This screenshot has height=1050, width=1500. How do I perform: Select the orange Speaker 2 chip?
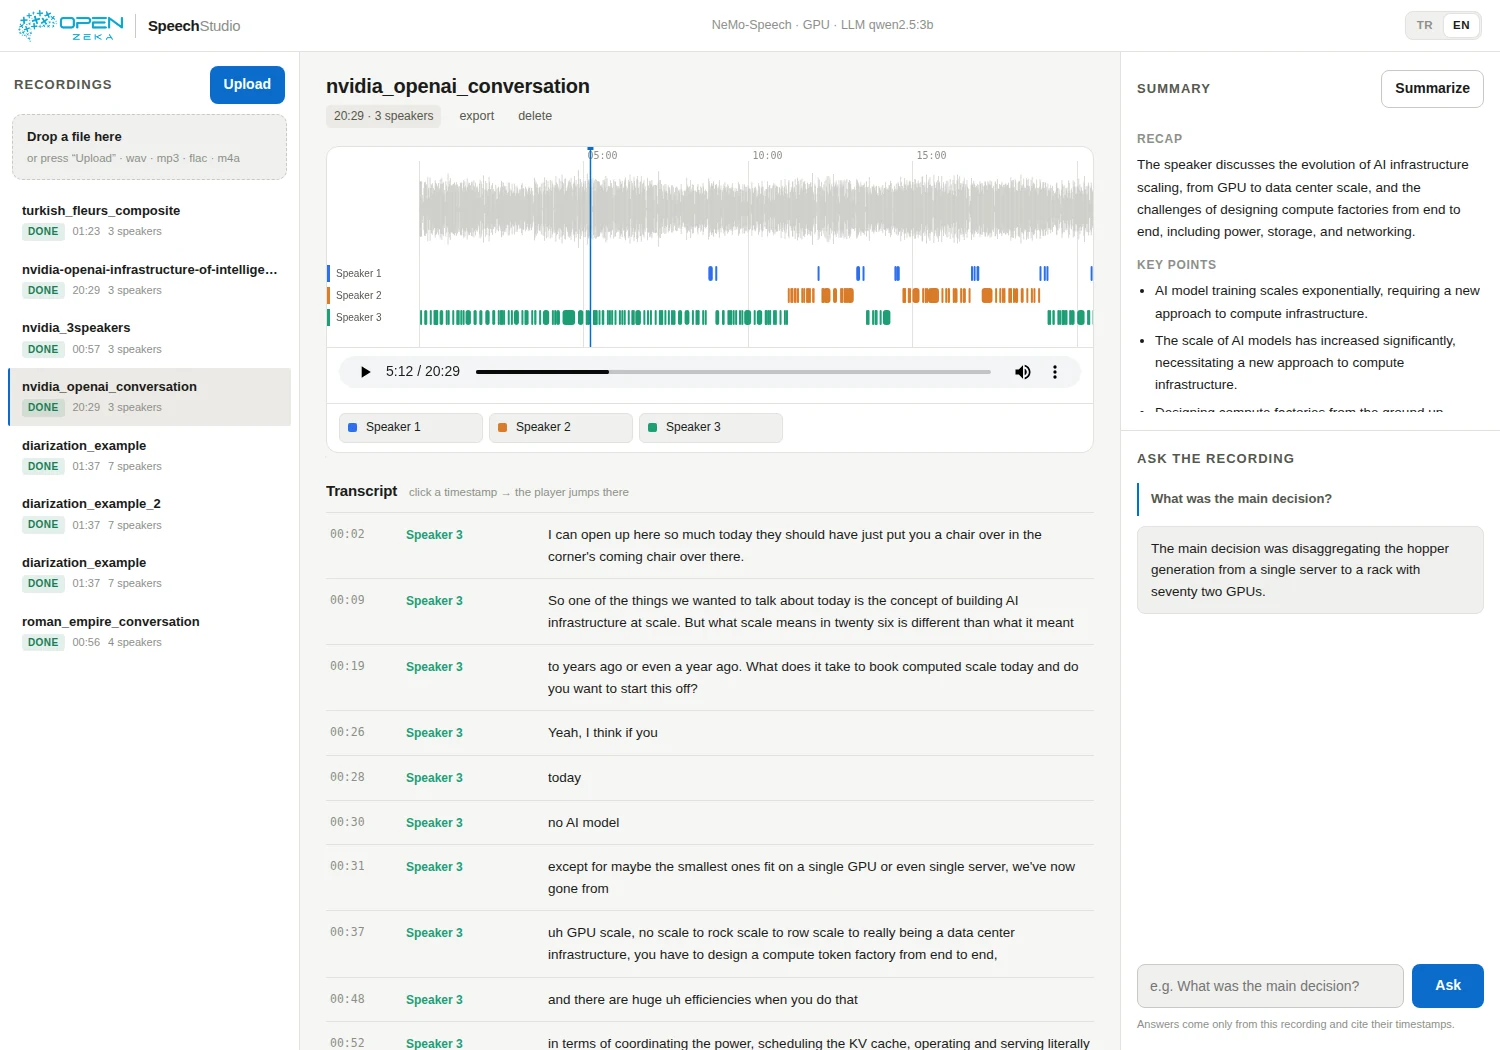click(561, 427)
